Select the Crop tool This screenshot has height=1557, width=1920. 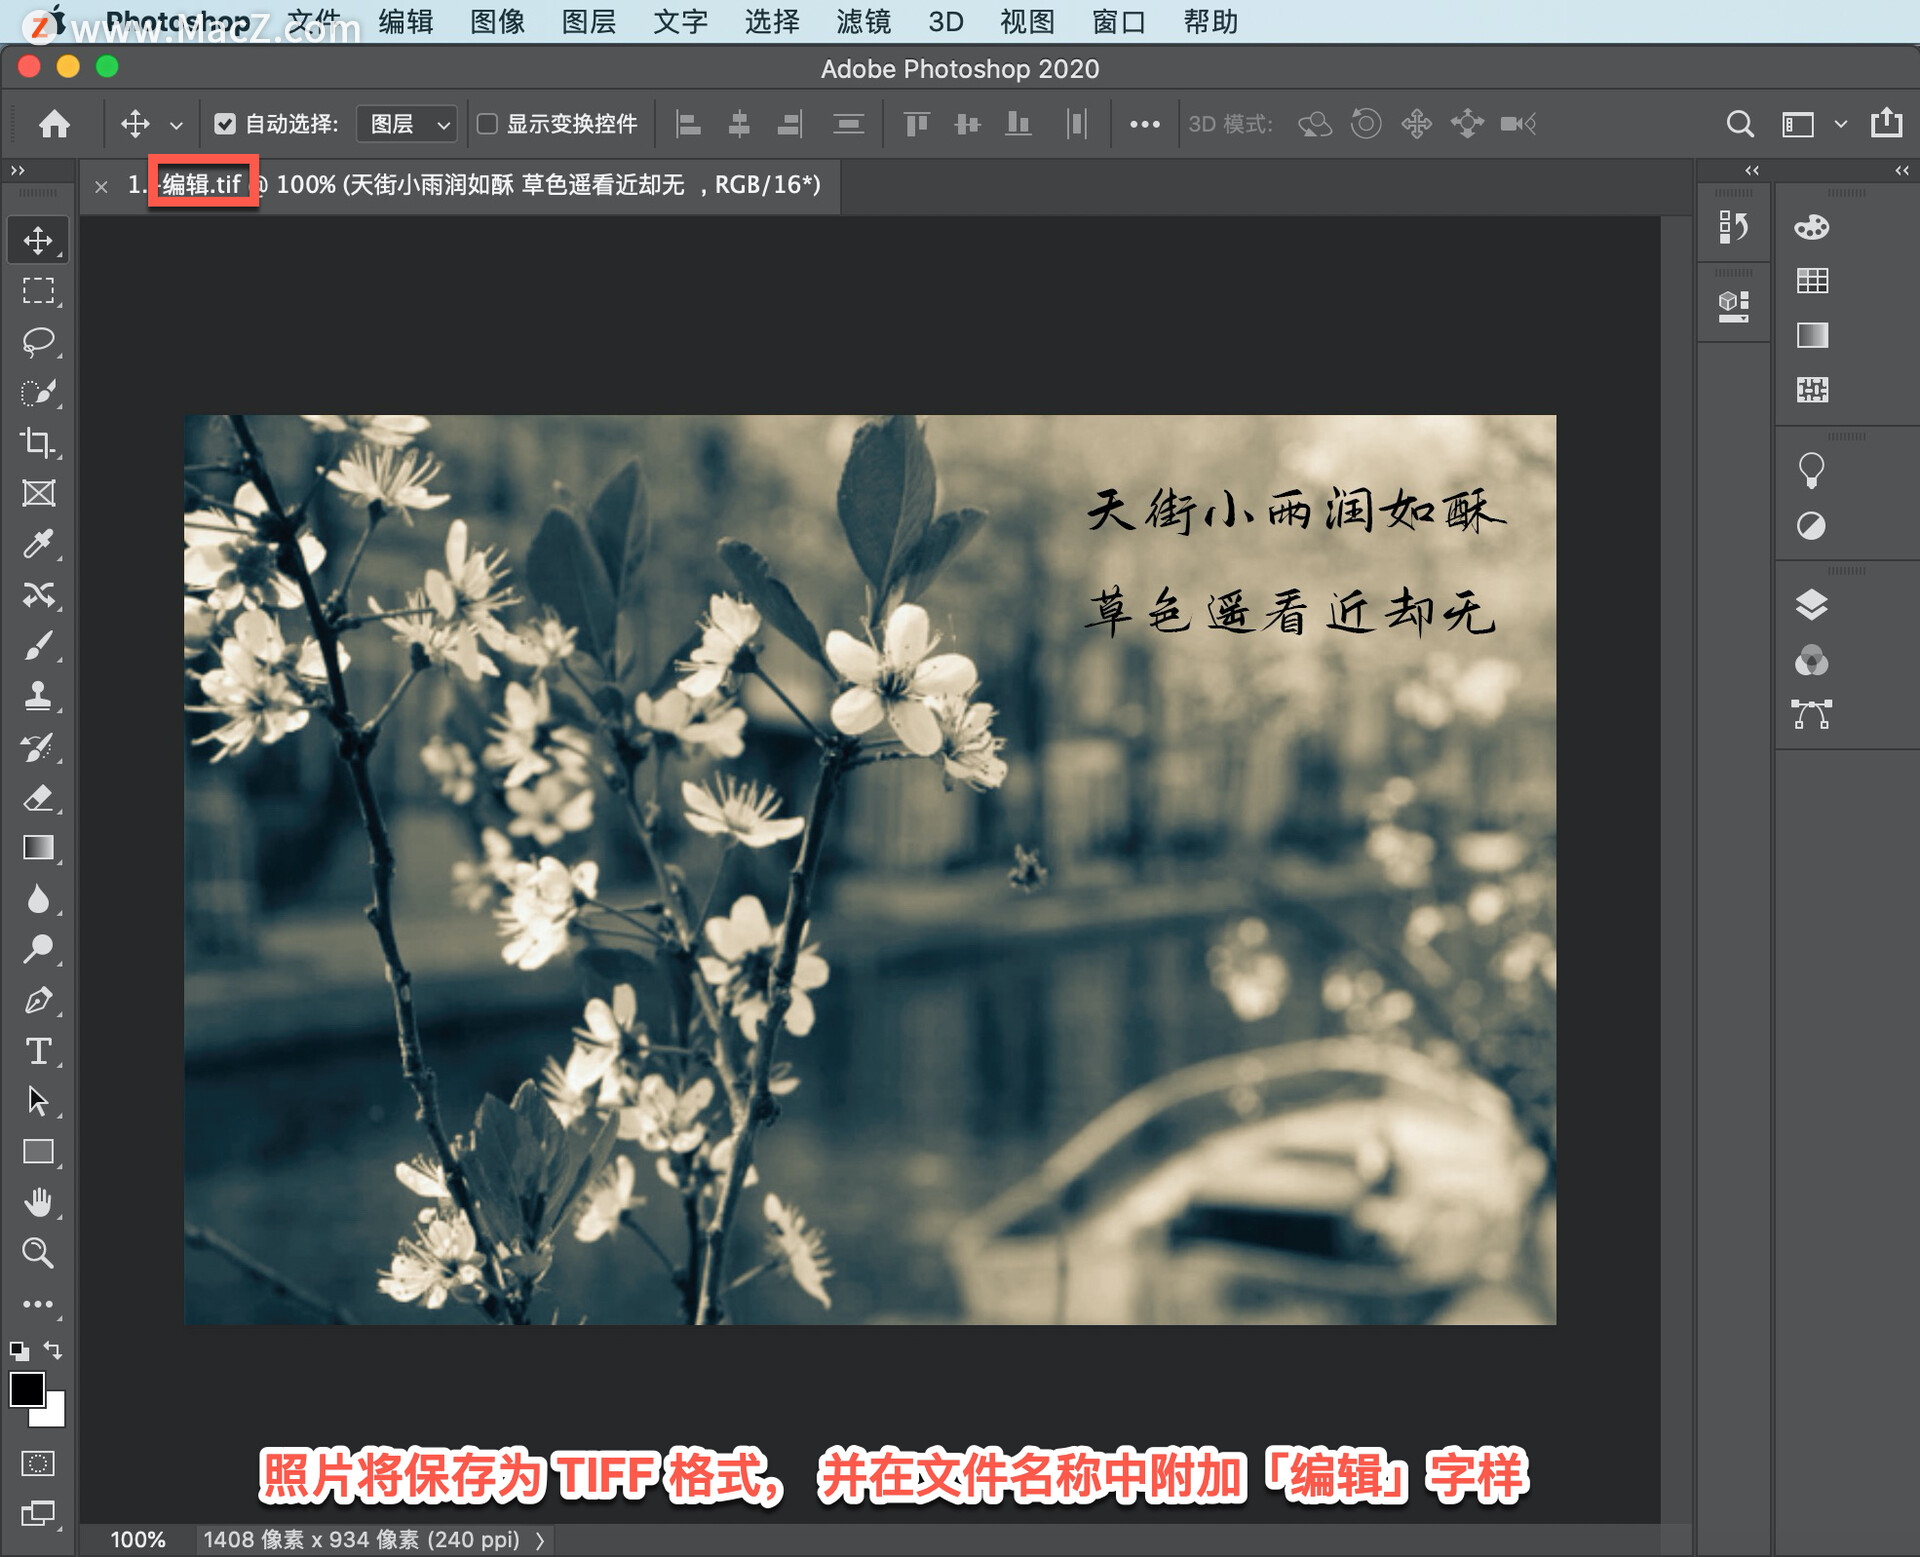coord(38,443)
